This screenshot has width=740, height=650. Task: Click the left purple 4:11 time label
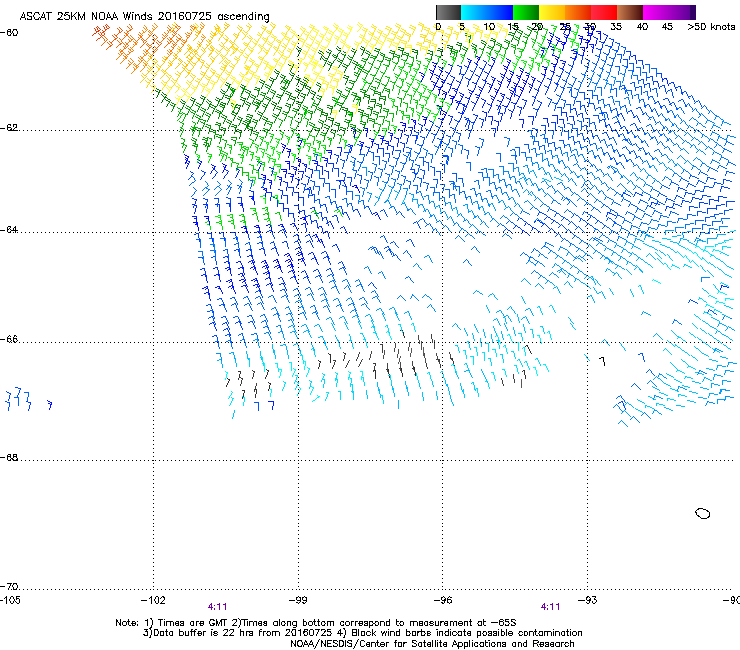(x=217, y=607)
